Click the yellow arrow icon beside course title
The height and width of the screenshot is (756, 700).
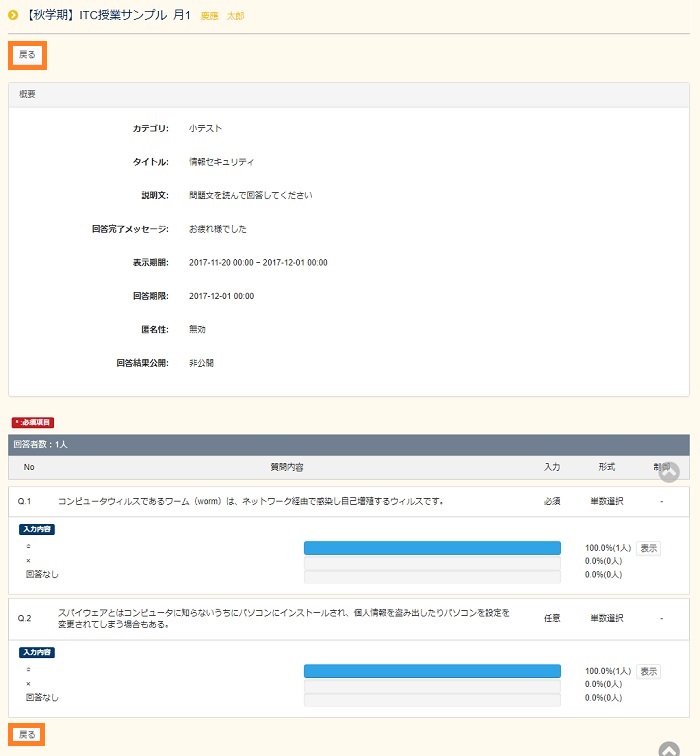[x=13, y=15]
